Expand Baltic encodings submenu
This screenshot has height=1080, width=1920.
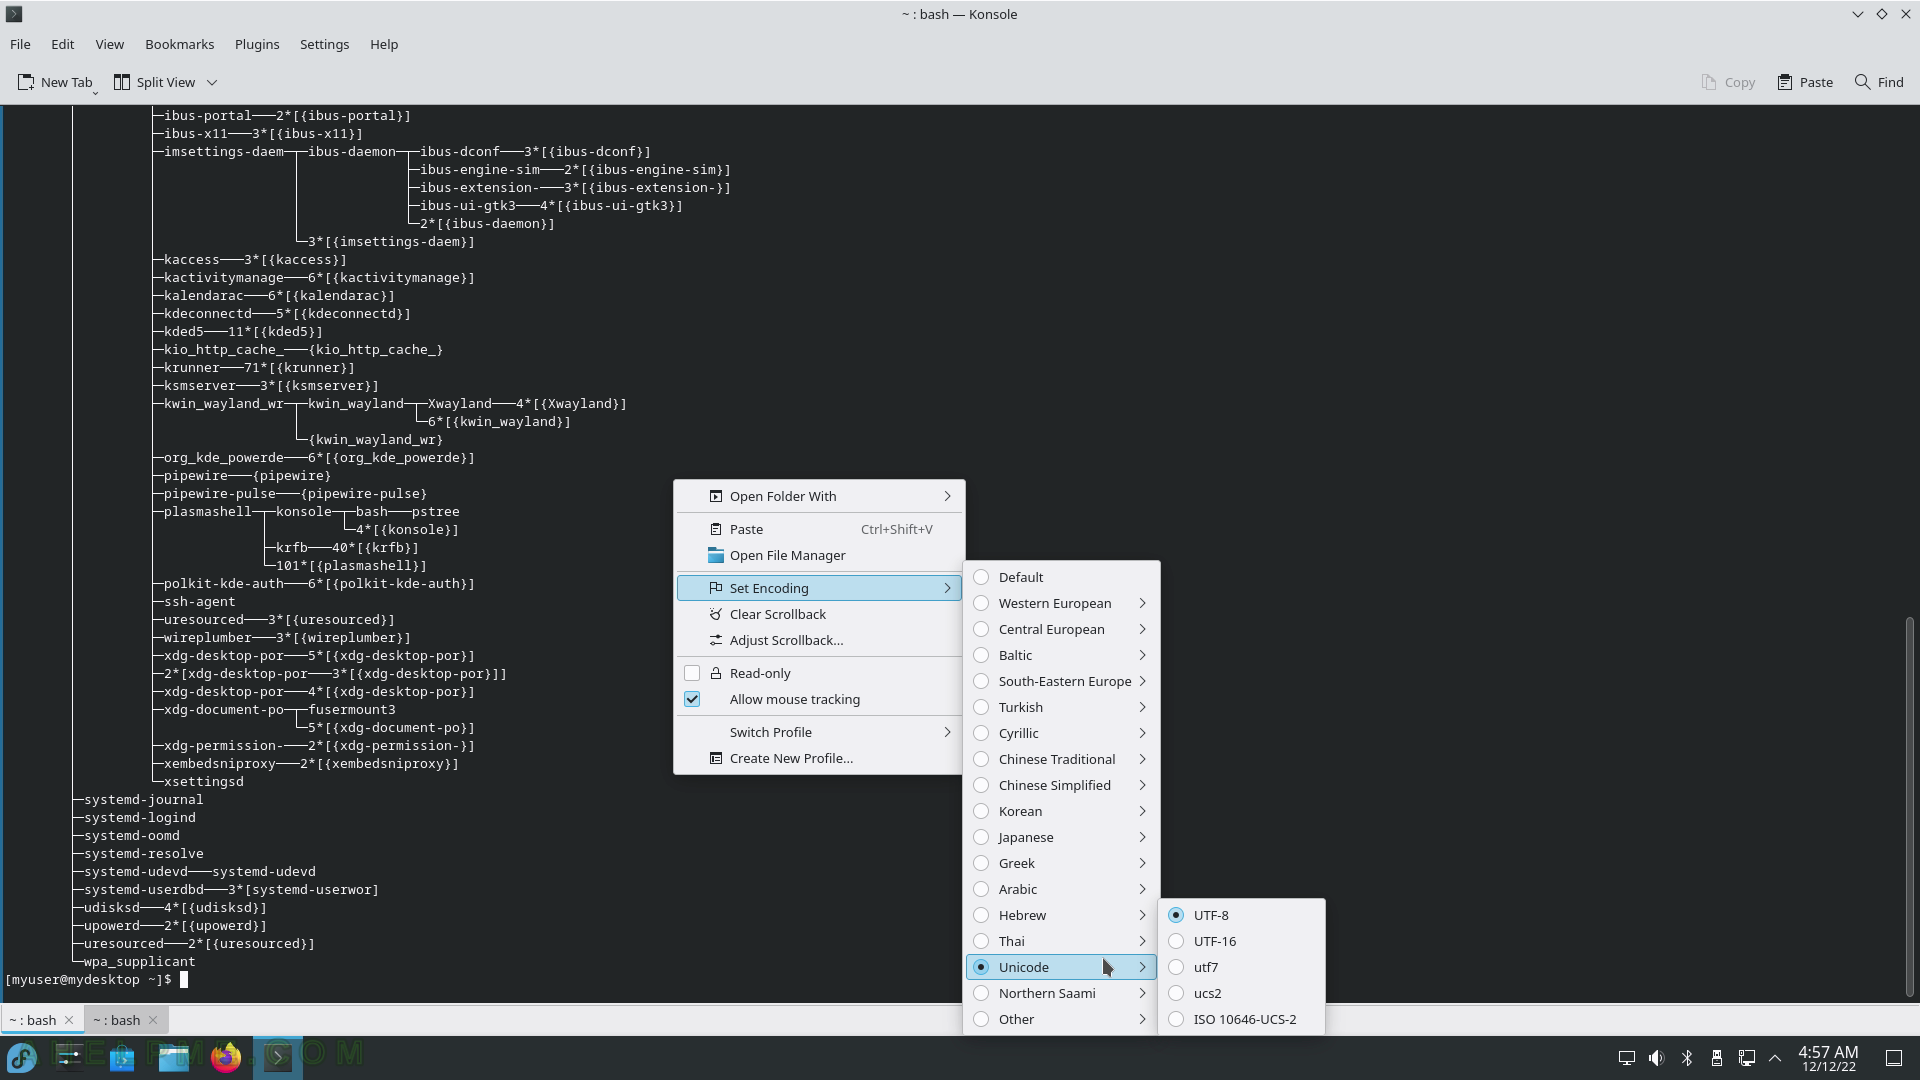[1061, 655]
